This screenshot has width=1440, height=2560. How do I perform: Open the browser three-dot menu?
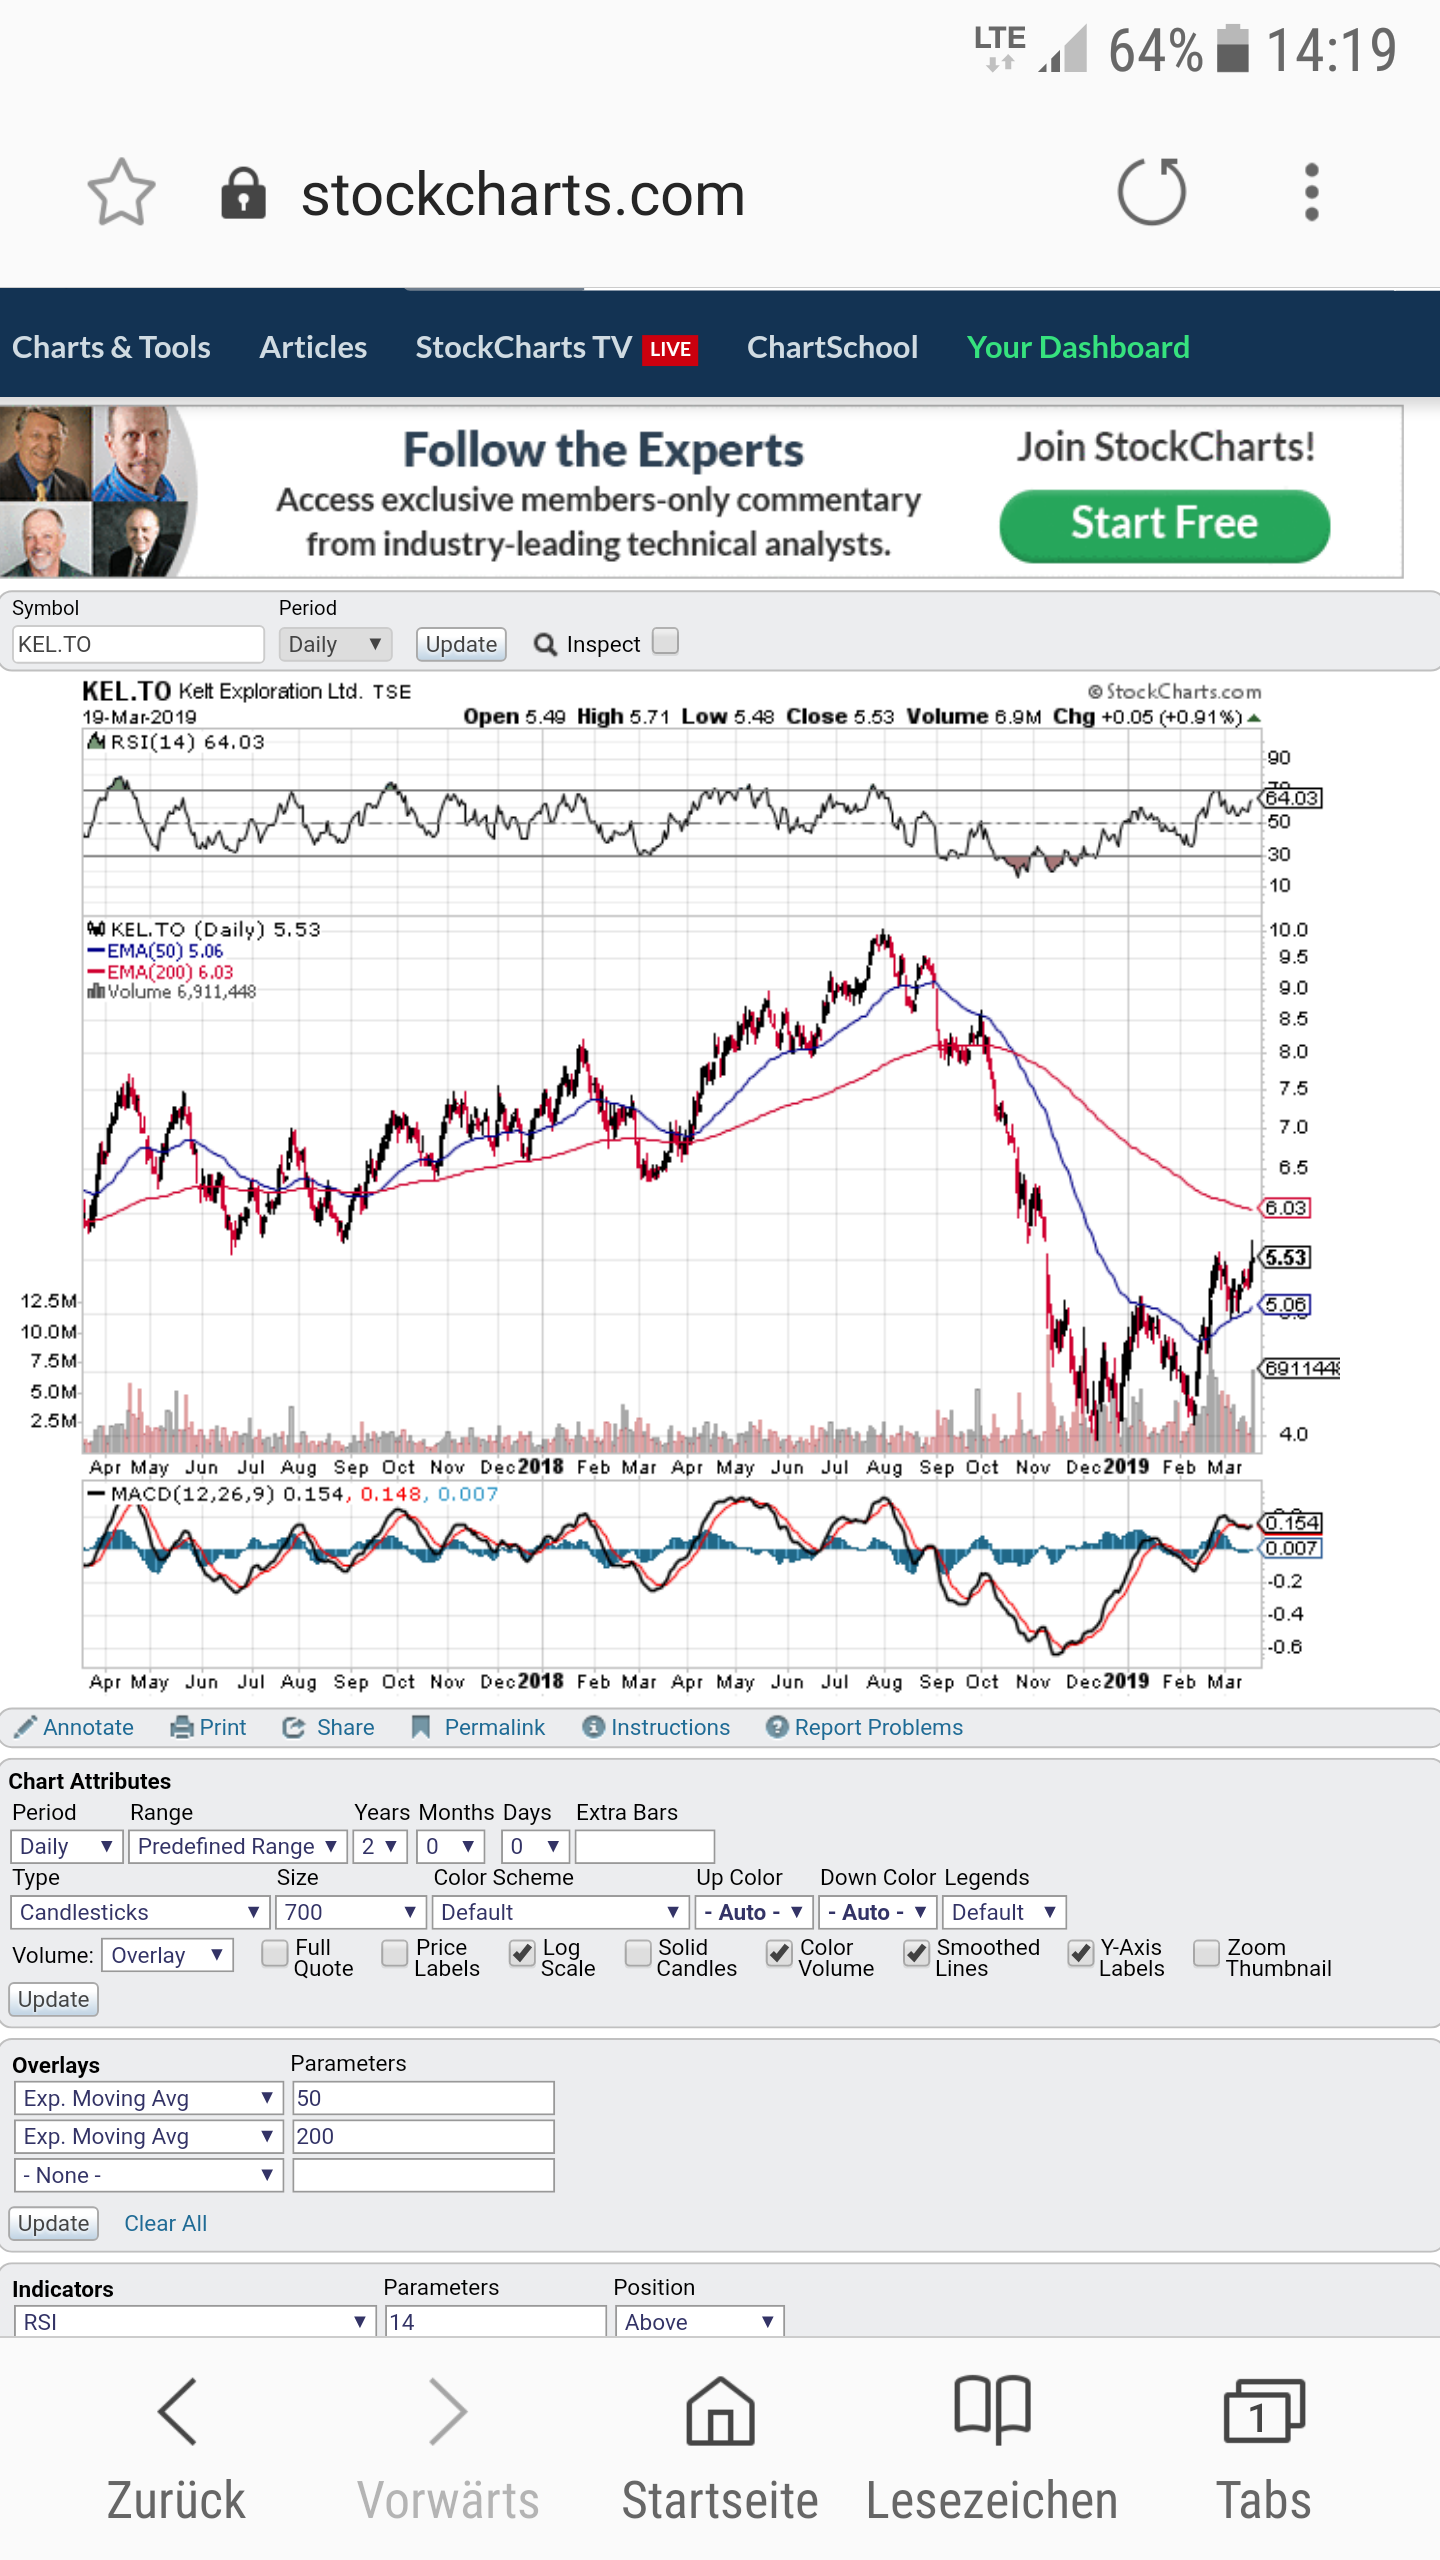coord(1312,192)
